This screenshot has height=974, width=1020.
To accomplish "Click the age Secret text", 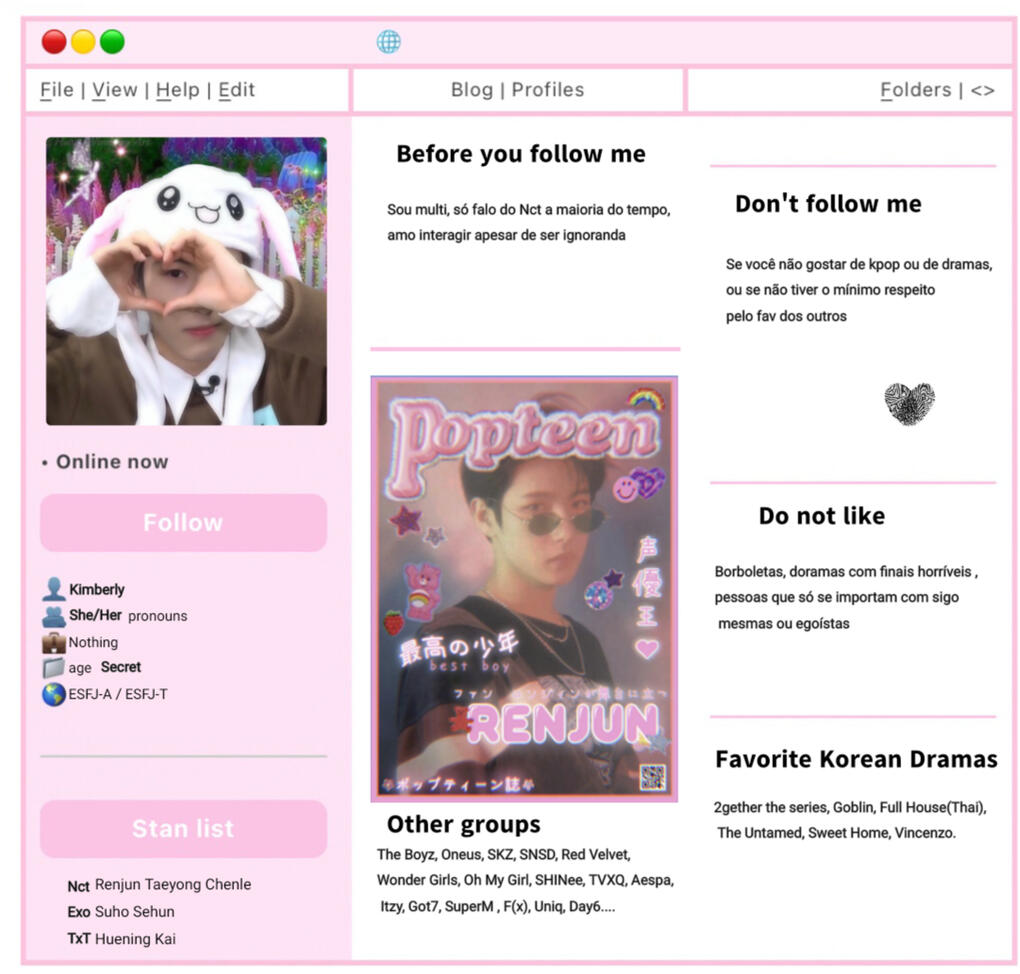I will [x=105, y=668].
